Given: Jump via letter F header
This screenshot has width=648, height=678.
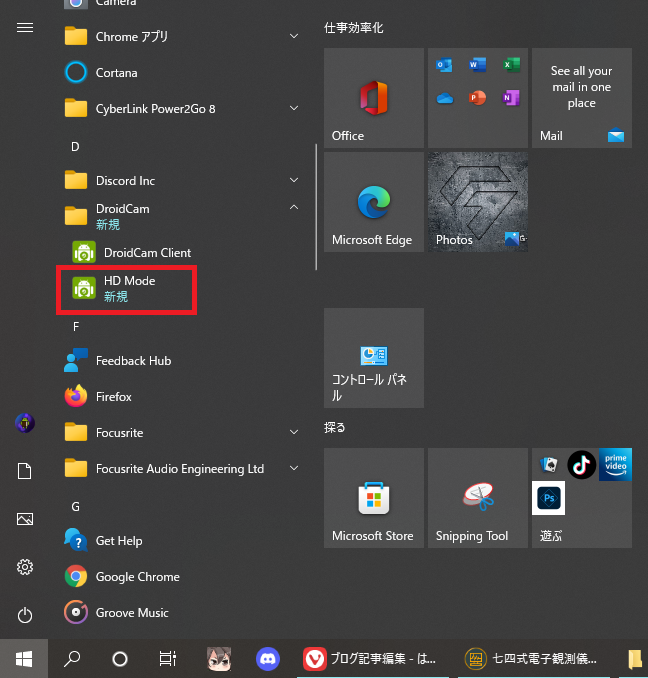Looking at the screenshot, I should 76,326.
